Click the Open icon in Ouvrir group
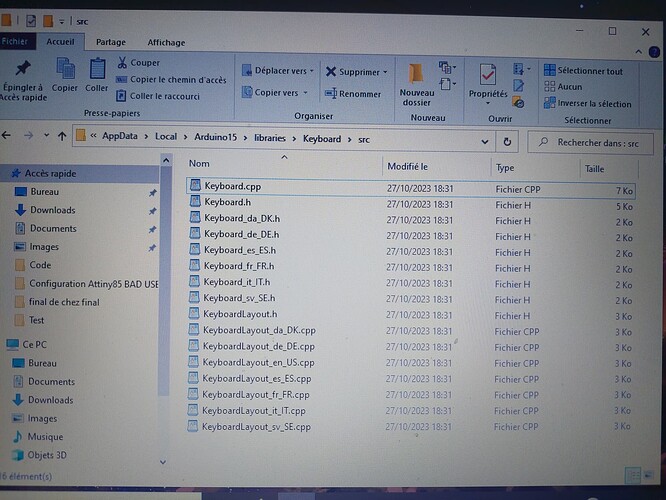The height and width of the screenshot is (500, 666). tap(521, 69)
